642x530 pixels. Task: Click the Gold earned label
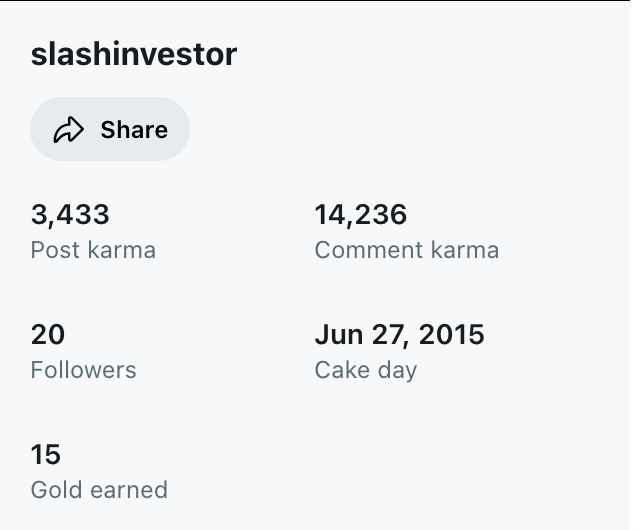(x=99, y=490)
